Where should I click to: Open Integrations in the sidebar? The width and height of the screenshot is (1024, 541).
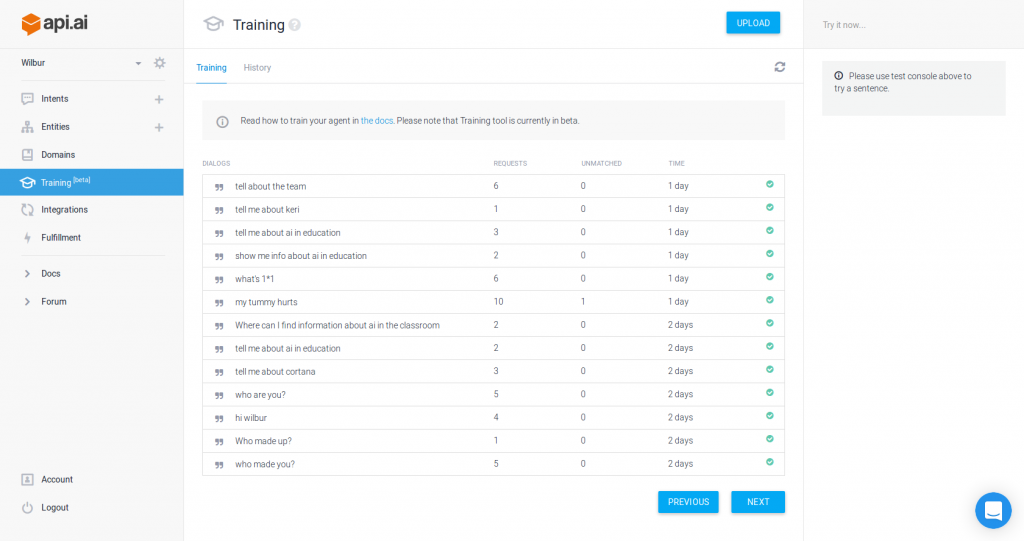[64, 210]
